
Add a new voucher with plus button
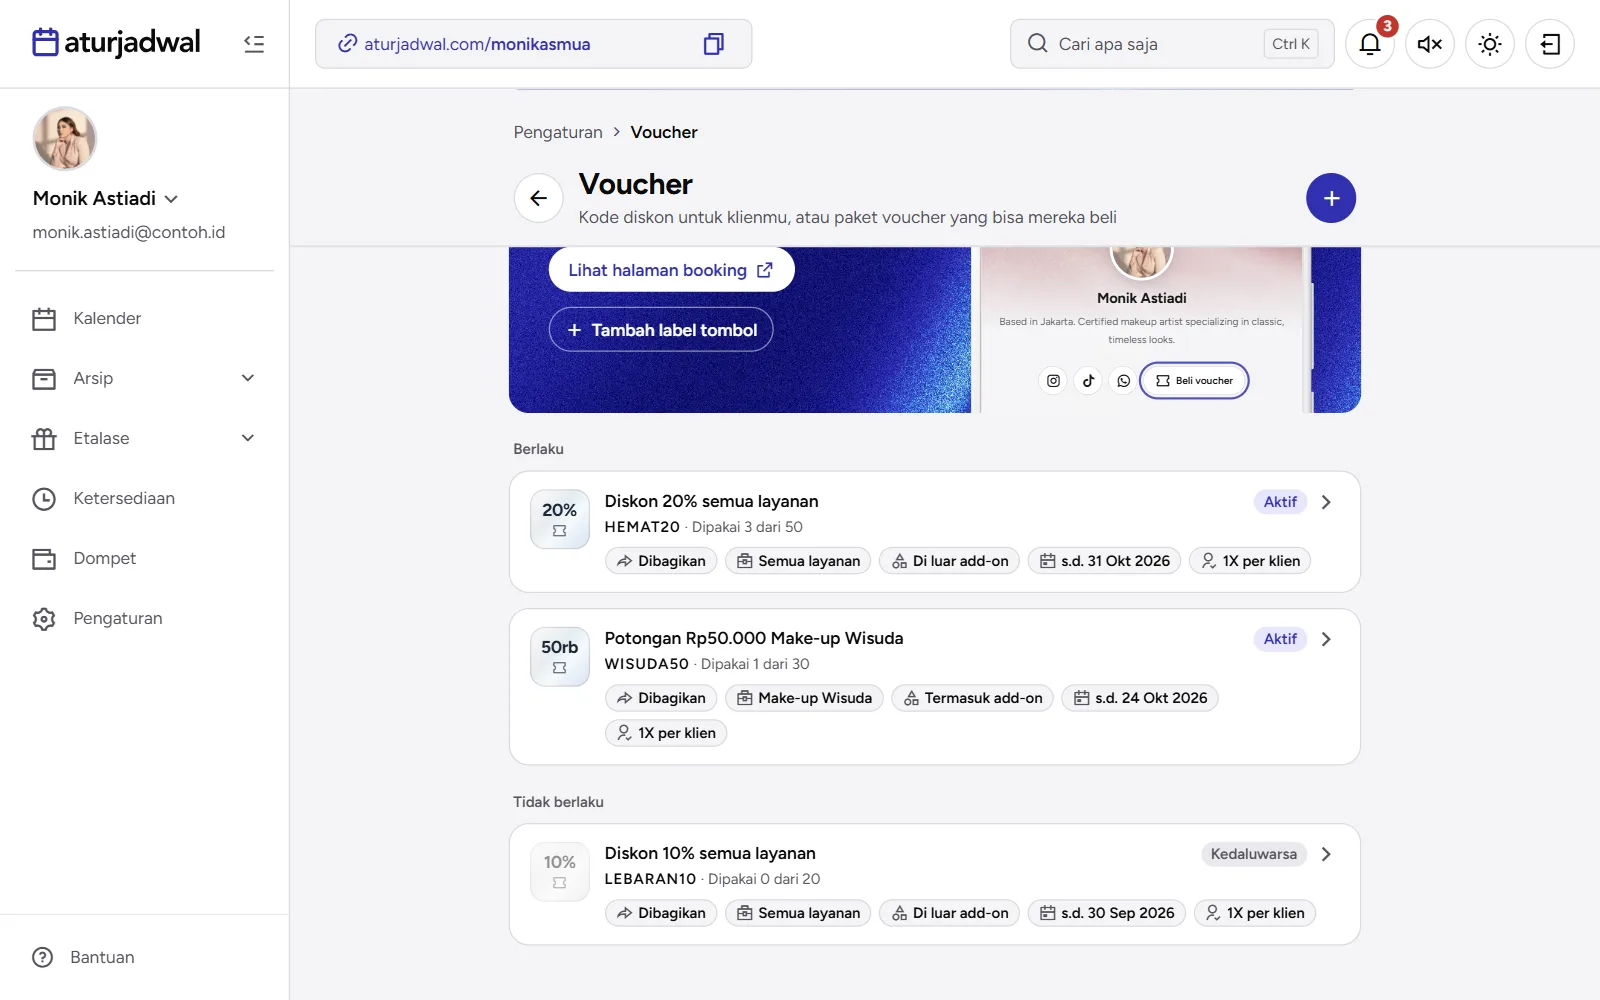(x=1331, y=198)
